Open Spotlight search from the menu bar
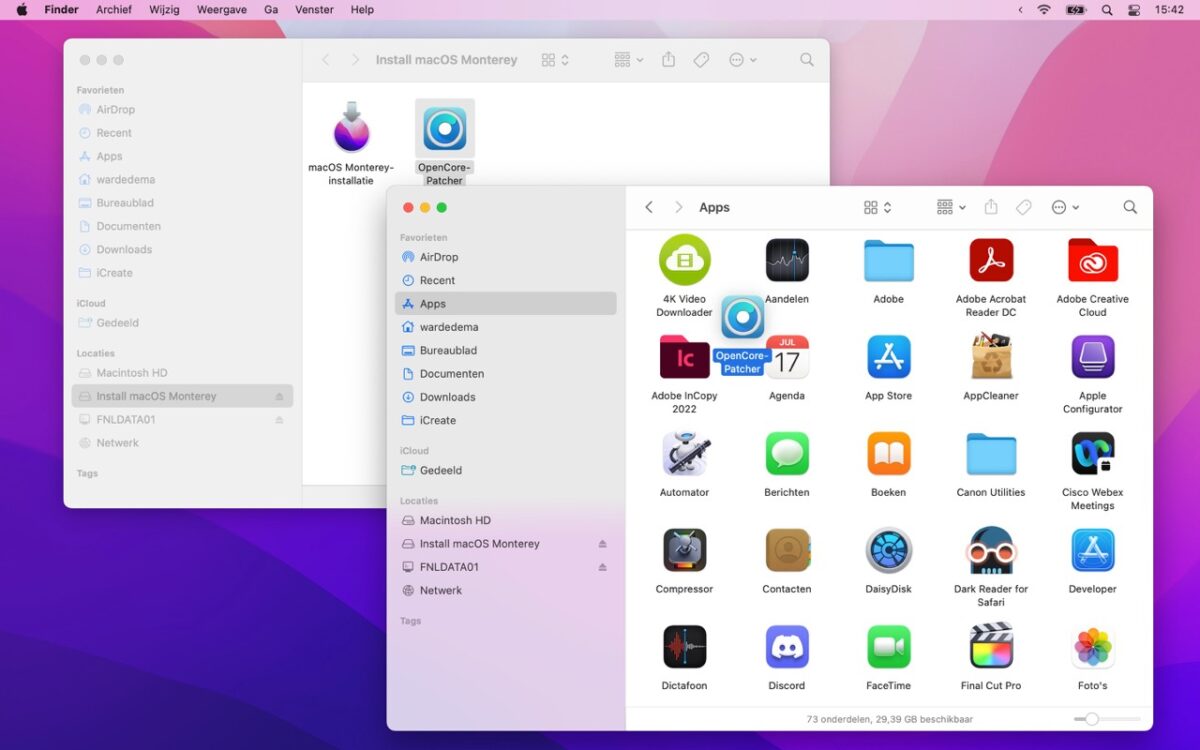 [x=1105, y=9]
